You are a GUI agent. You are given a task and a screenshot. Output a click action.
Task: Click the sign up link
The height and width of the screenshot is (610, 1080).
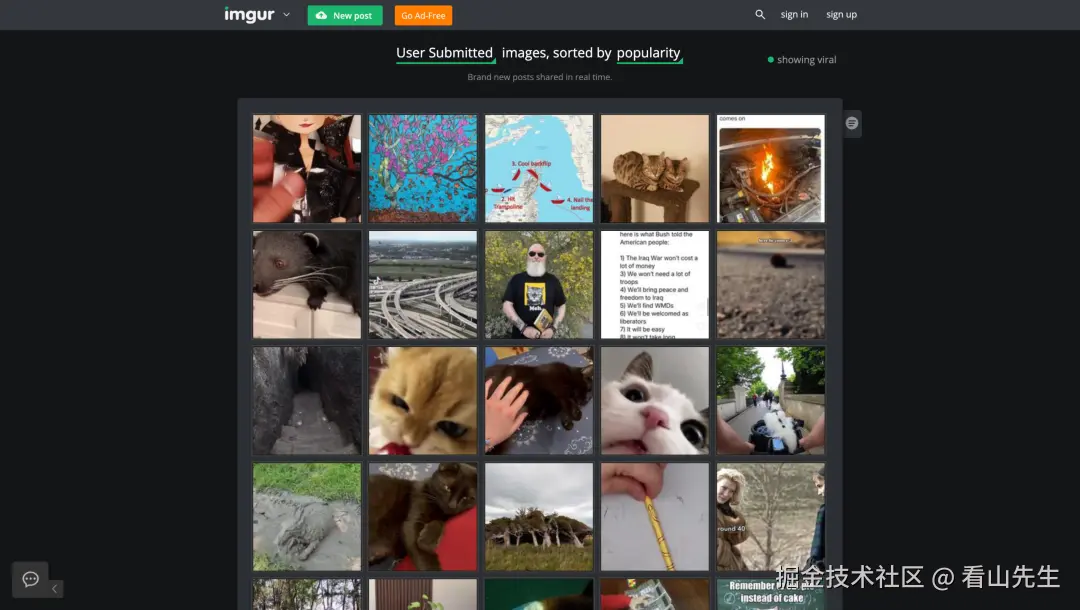(841, 14)
